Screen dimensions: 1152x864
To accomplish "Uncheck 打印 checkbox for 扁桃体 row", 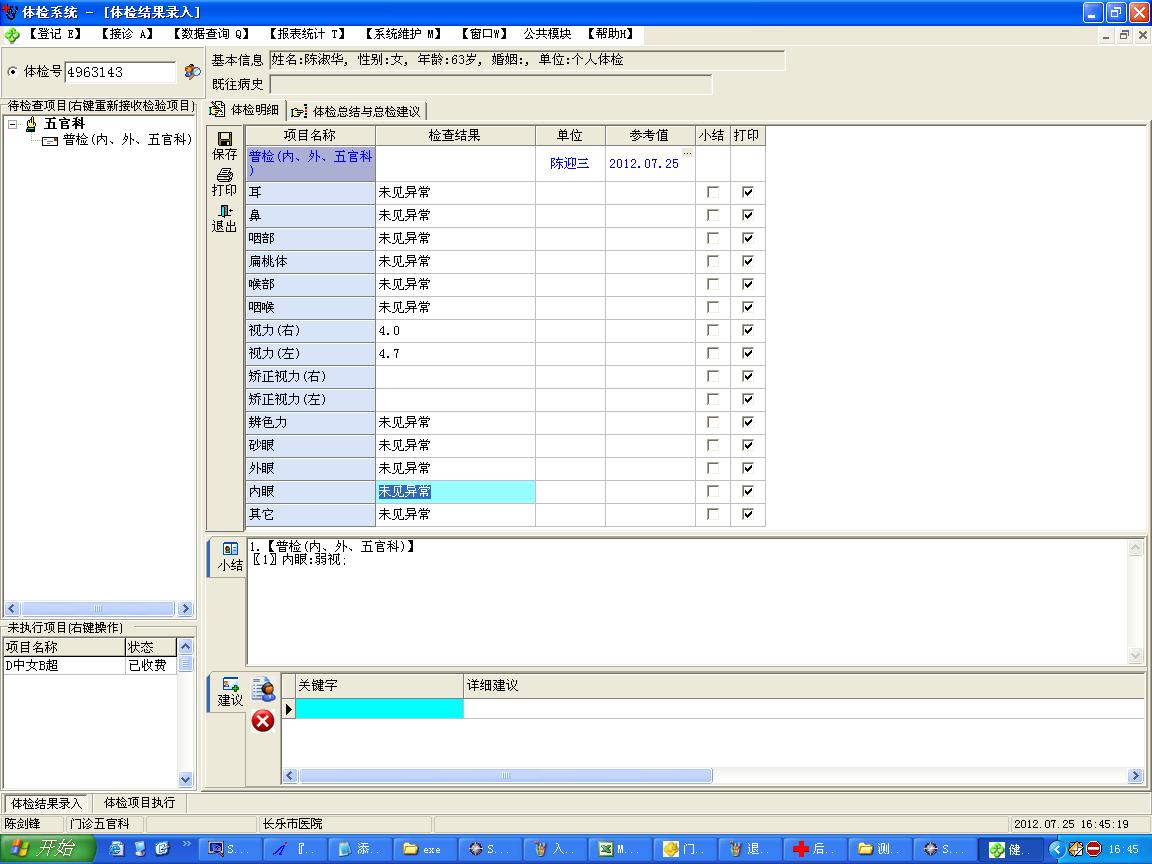I will [748, 262].
